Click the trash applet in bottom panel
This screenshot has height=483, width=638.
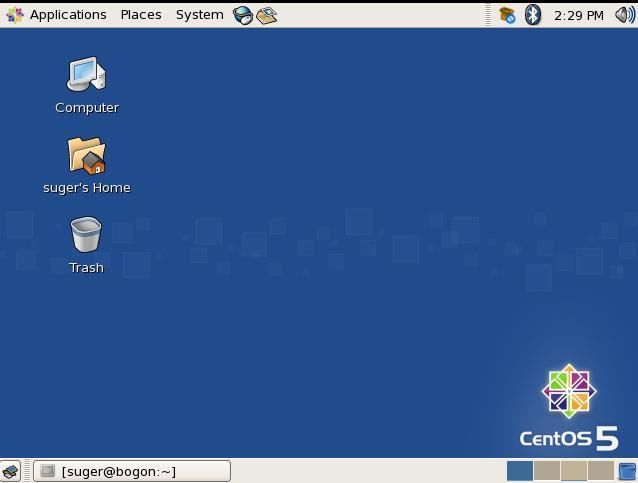[627, 471]
